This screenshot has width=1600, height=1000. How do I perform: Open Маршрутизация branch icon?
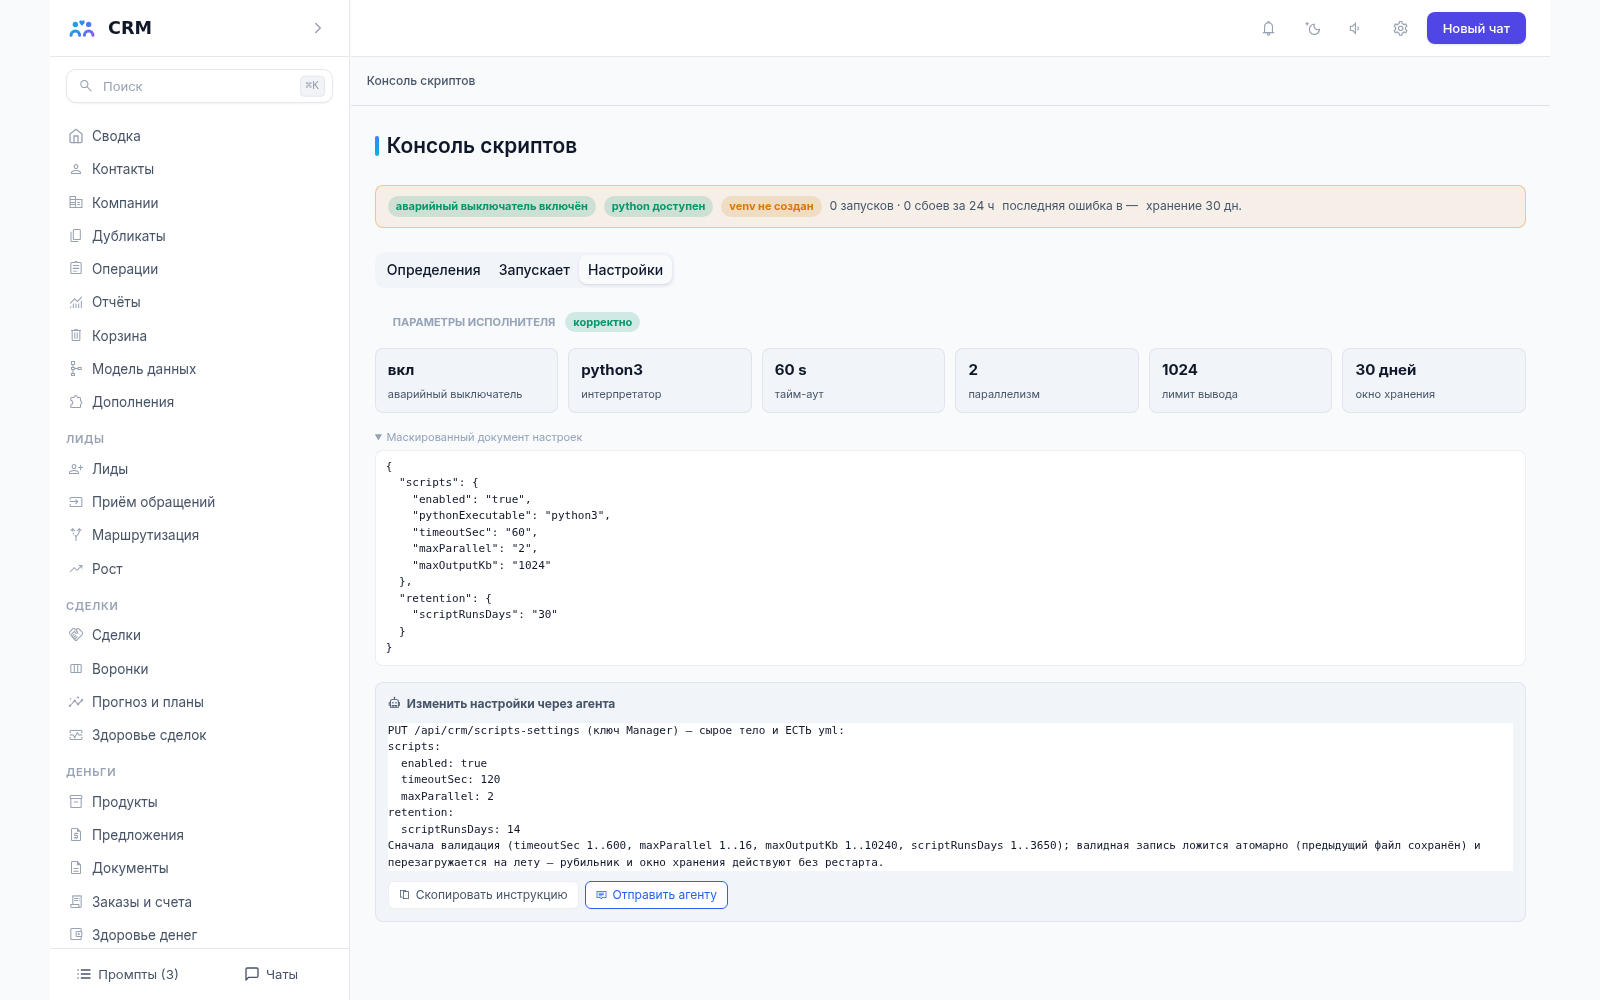(76, 535)
